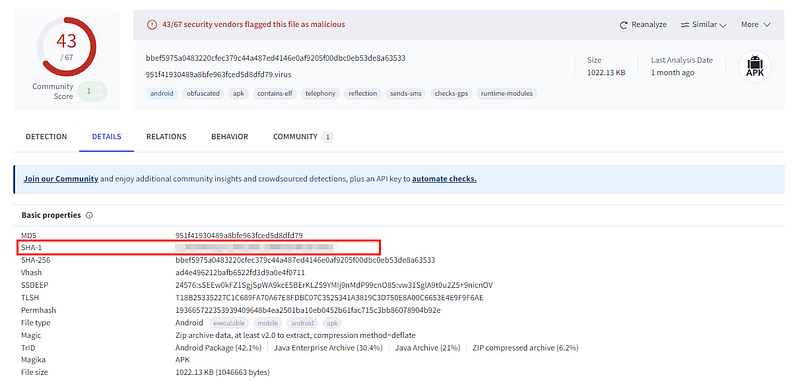This screenshot has width=800, height=390.
Task: Click the android tag
Action: [162, 93]
